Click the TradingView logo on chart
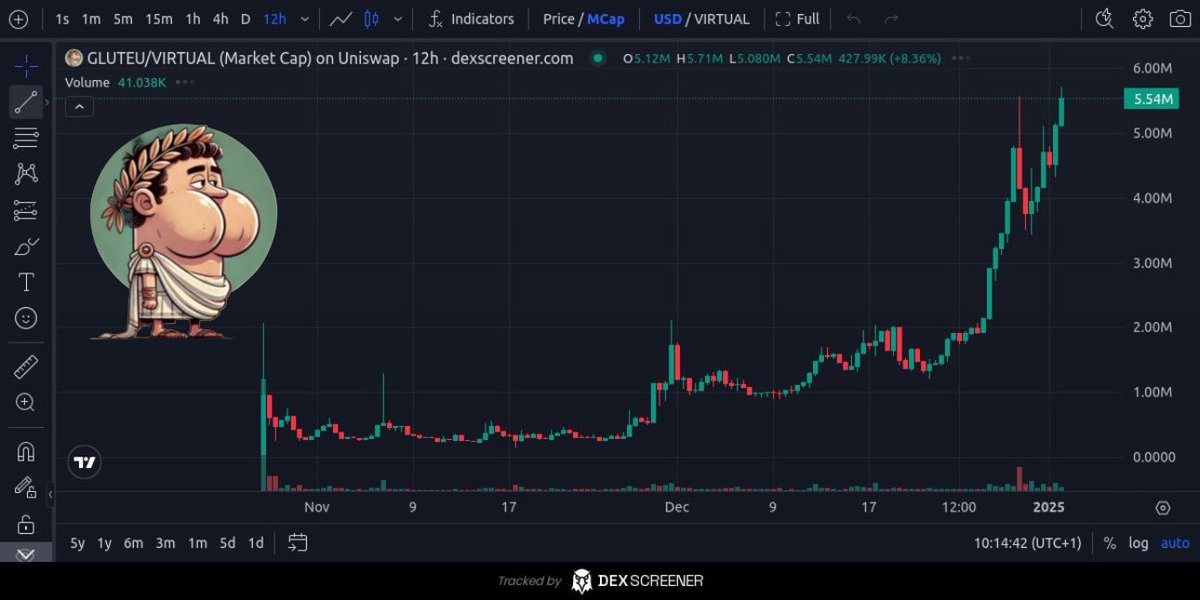This screenshot has width=1200, height=600. [x=85, y=462]
